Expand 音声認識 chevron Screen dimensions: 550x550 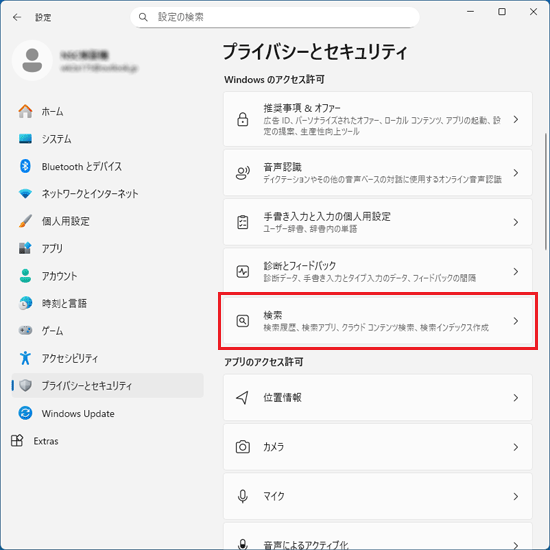(516, 173)
